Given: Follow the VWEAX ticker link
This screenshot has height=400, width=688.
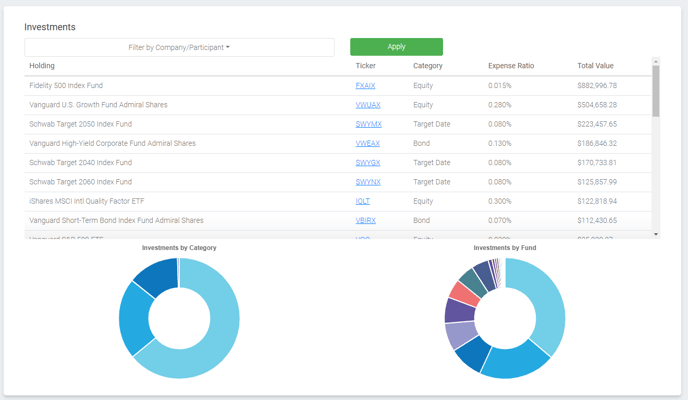Looking at the screenshot, I should tap(367, 143).
